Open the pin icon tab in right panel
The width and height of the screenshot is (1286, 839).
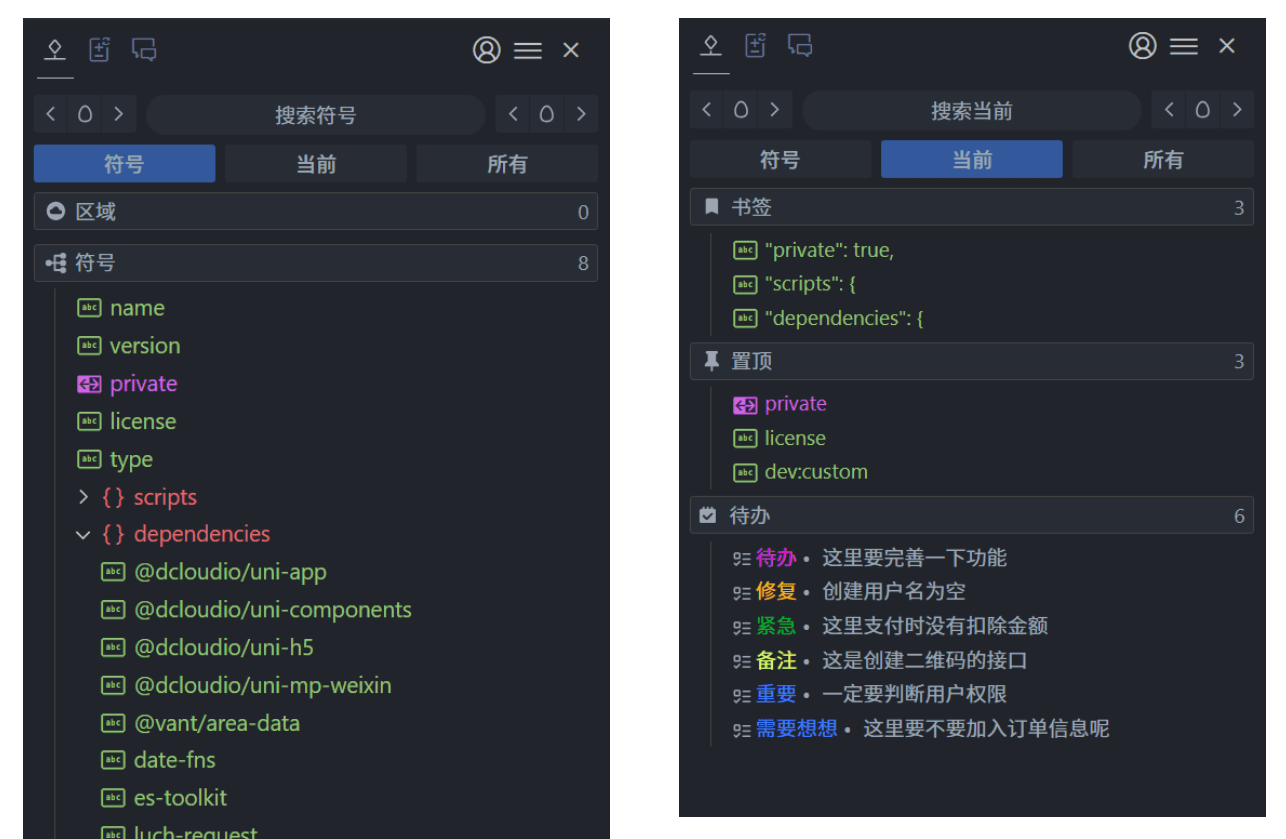click(x=711, y=45)
